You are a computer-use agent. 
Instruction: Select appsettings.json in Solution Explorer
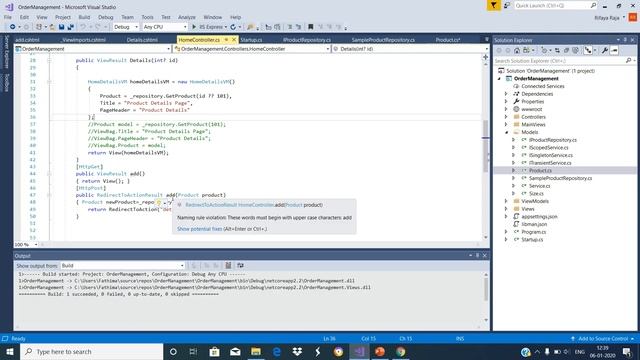pyautogui.click(x=539, y=217)
